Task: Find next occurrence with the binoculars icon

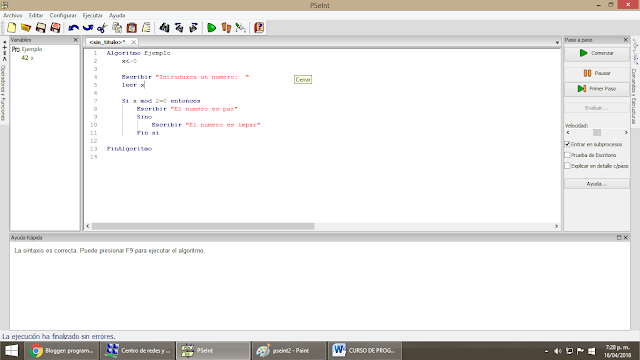Action: point(193,28)
